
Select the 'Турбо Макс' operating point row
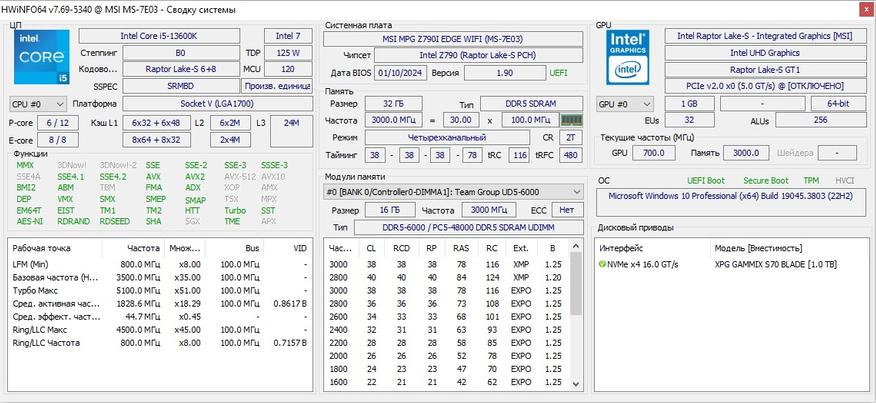point(161,291)
